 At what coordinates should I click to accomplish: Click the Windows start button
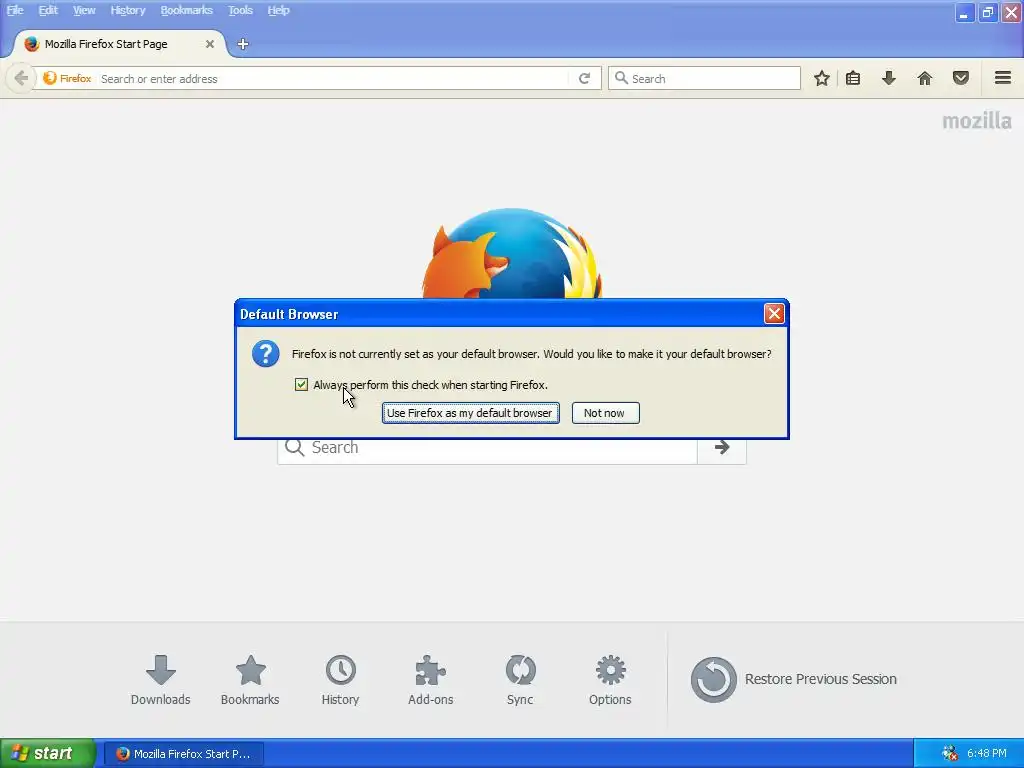(47, 753)
